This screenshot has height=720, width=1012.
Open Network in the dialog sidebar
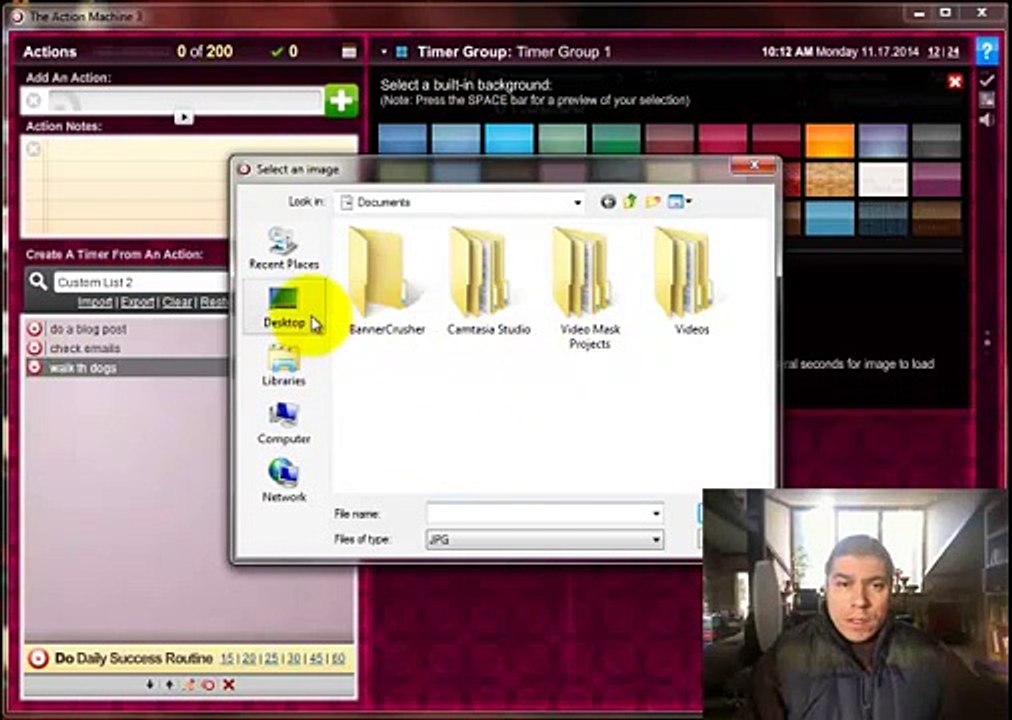(x=283, y=481)
